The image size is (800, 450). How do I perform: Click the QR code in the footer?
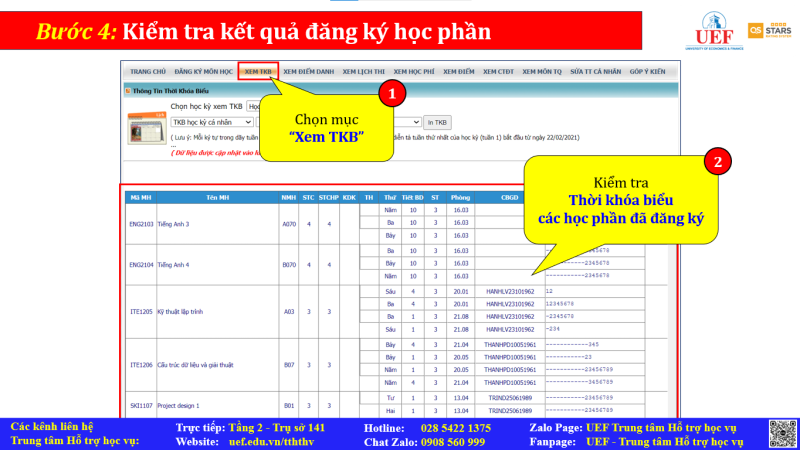click(781, 433)
